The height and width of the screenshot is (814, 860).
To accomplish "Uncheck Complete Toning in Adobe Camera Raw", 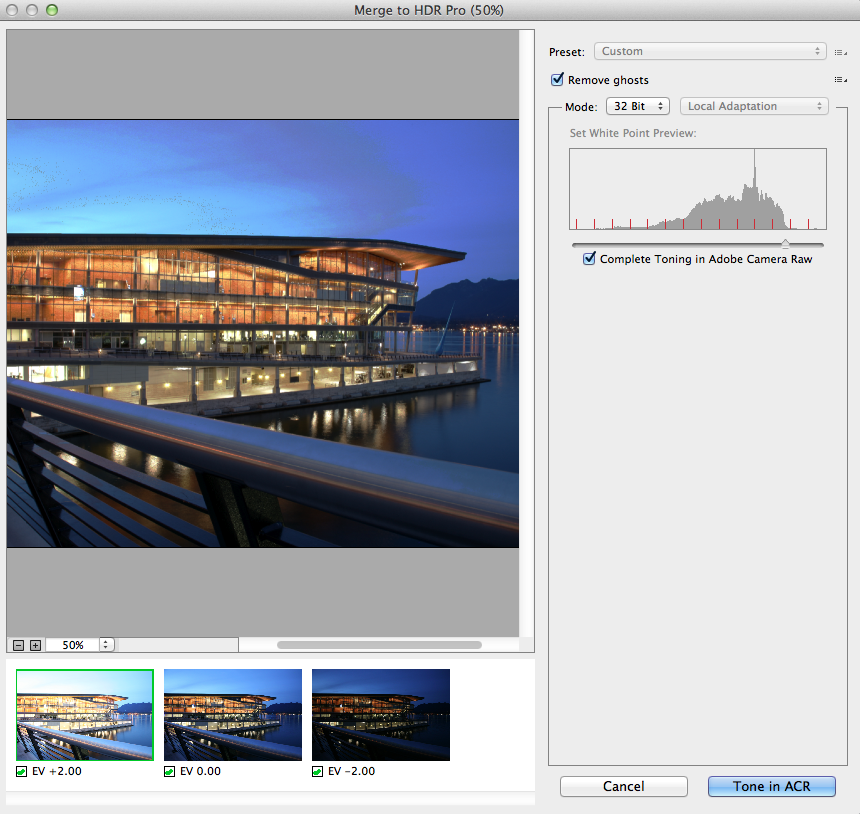I will pyautogui.click(x=589, y=258).
